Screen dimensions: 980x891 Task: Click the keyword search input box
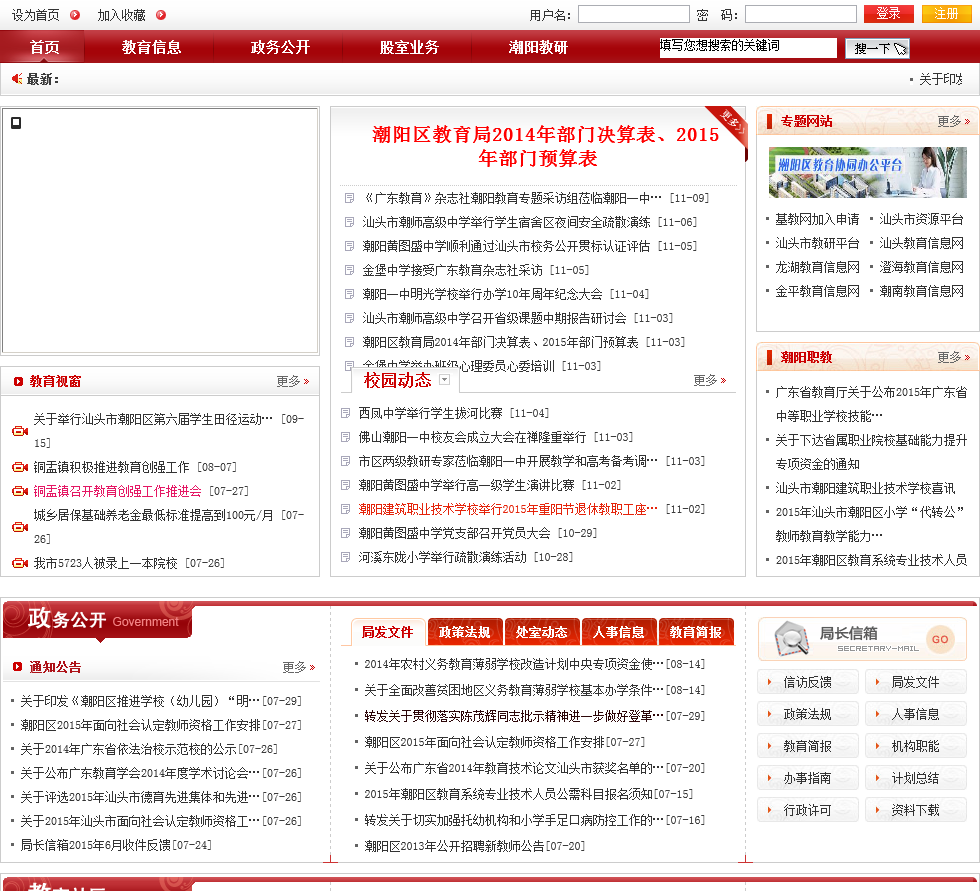point(748,47)
